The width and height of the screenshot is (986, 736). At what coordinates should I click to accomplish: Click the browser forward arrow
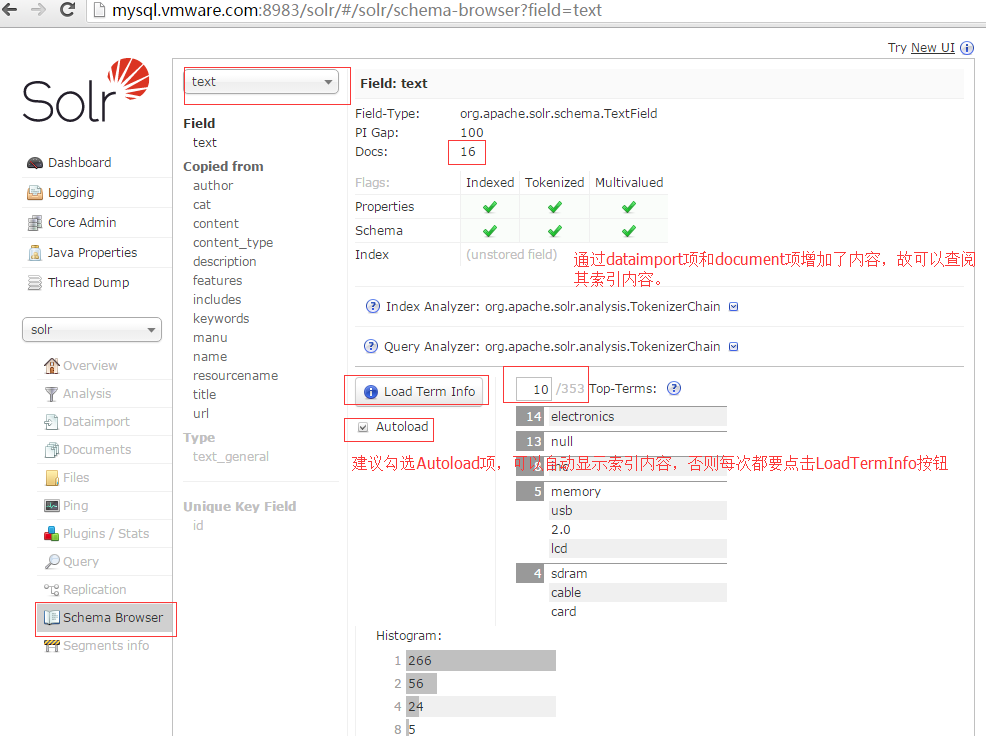coord(38,9)
